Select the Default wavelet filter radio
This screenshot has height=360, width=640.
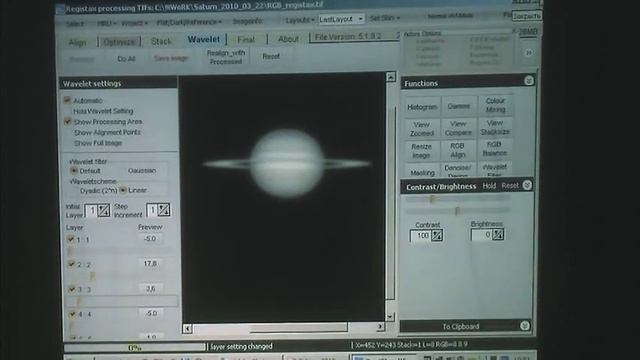coord(74,171)
